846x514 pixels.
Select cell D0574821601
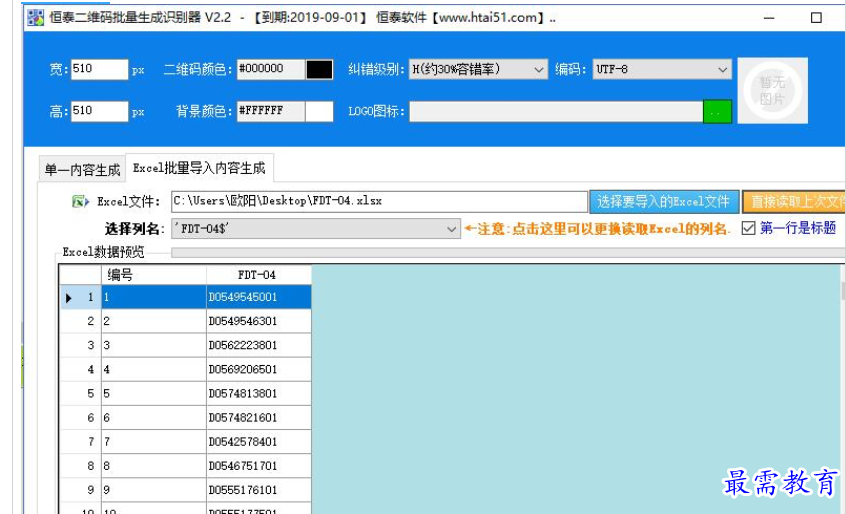259,417
